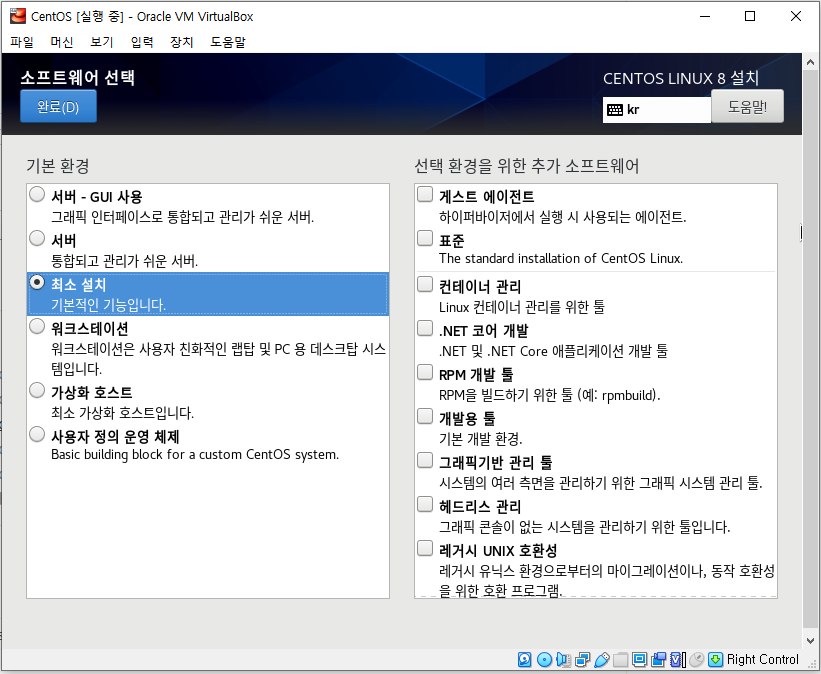Select '사용자 정의 운영 체제' radio button
Image resolution: width=821 pixels, height=674 pixels.
click(37, 434)
